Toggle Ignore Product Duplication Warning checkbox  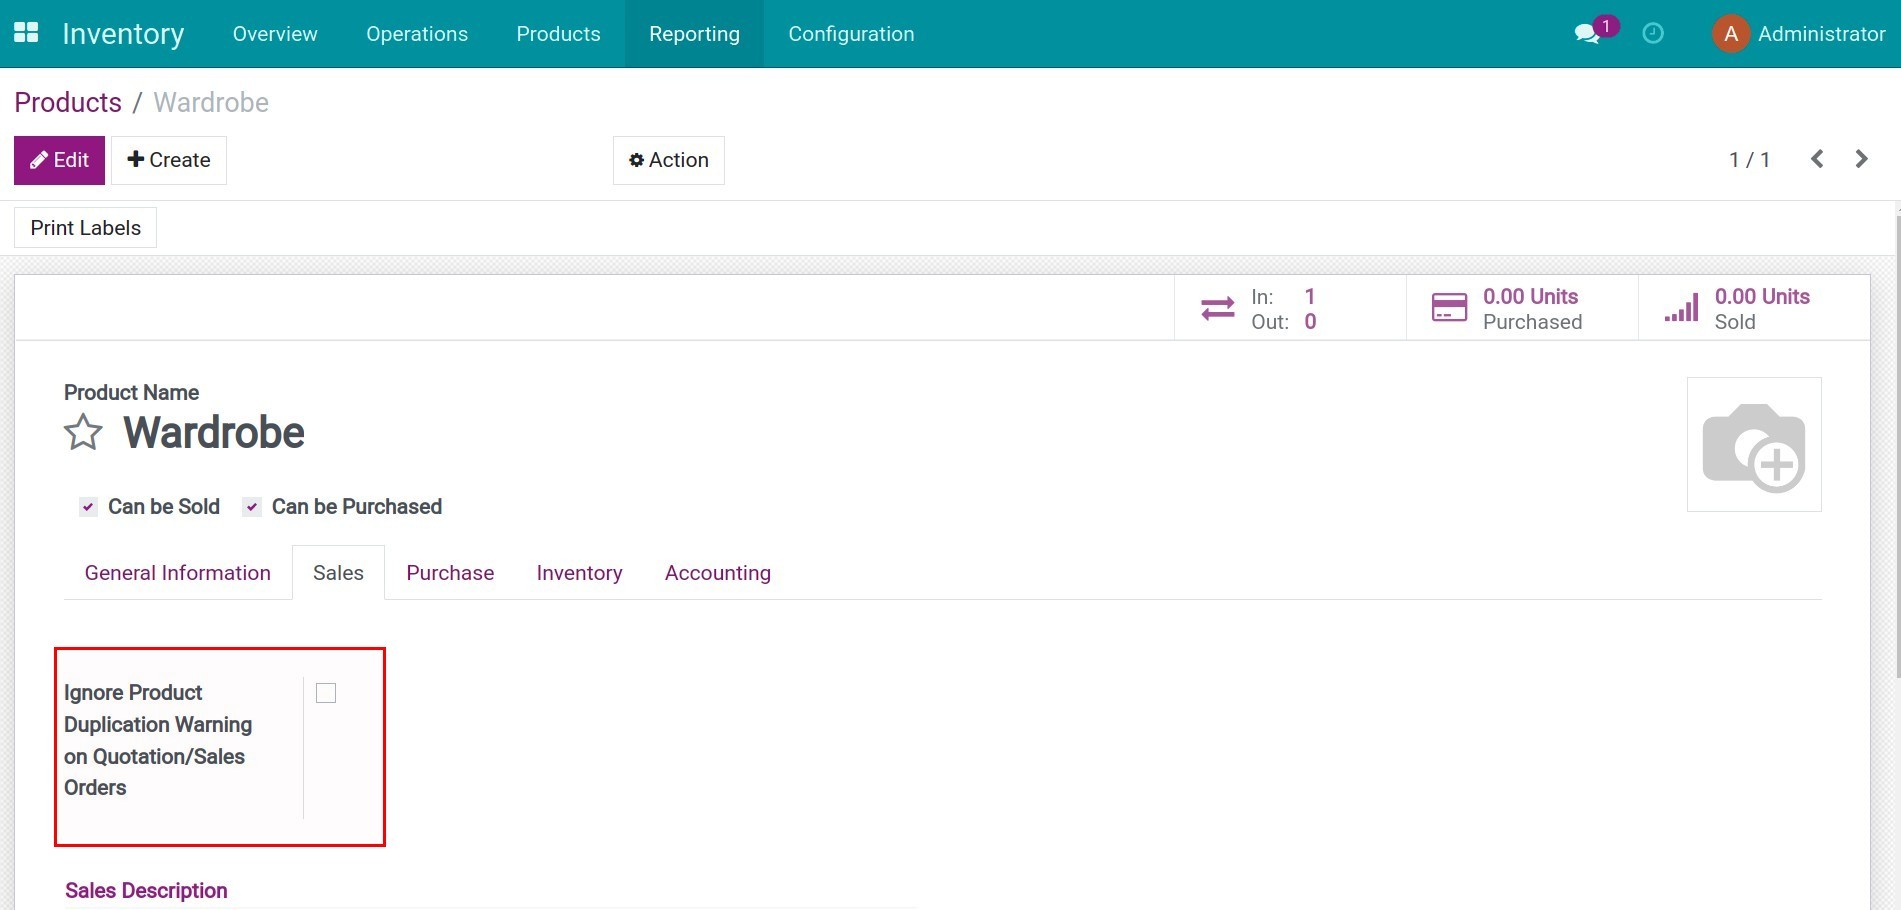pyautogui.click(x=326, y=693)
